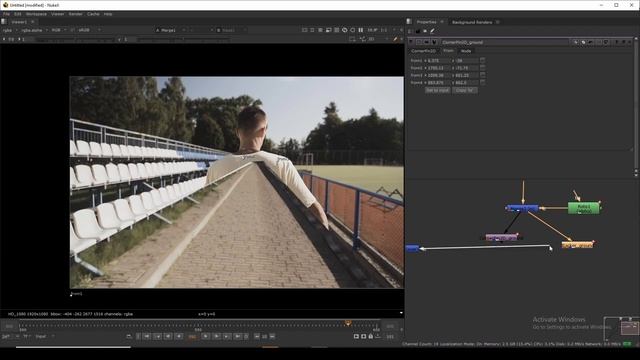The image size is (640, 360).
Task: Open the Edit menu
Action: click(x=18, y=14)
